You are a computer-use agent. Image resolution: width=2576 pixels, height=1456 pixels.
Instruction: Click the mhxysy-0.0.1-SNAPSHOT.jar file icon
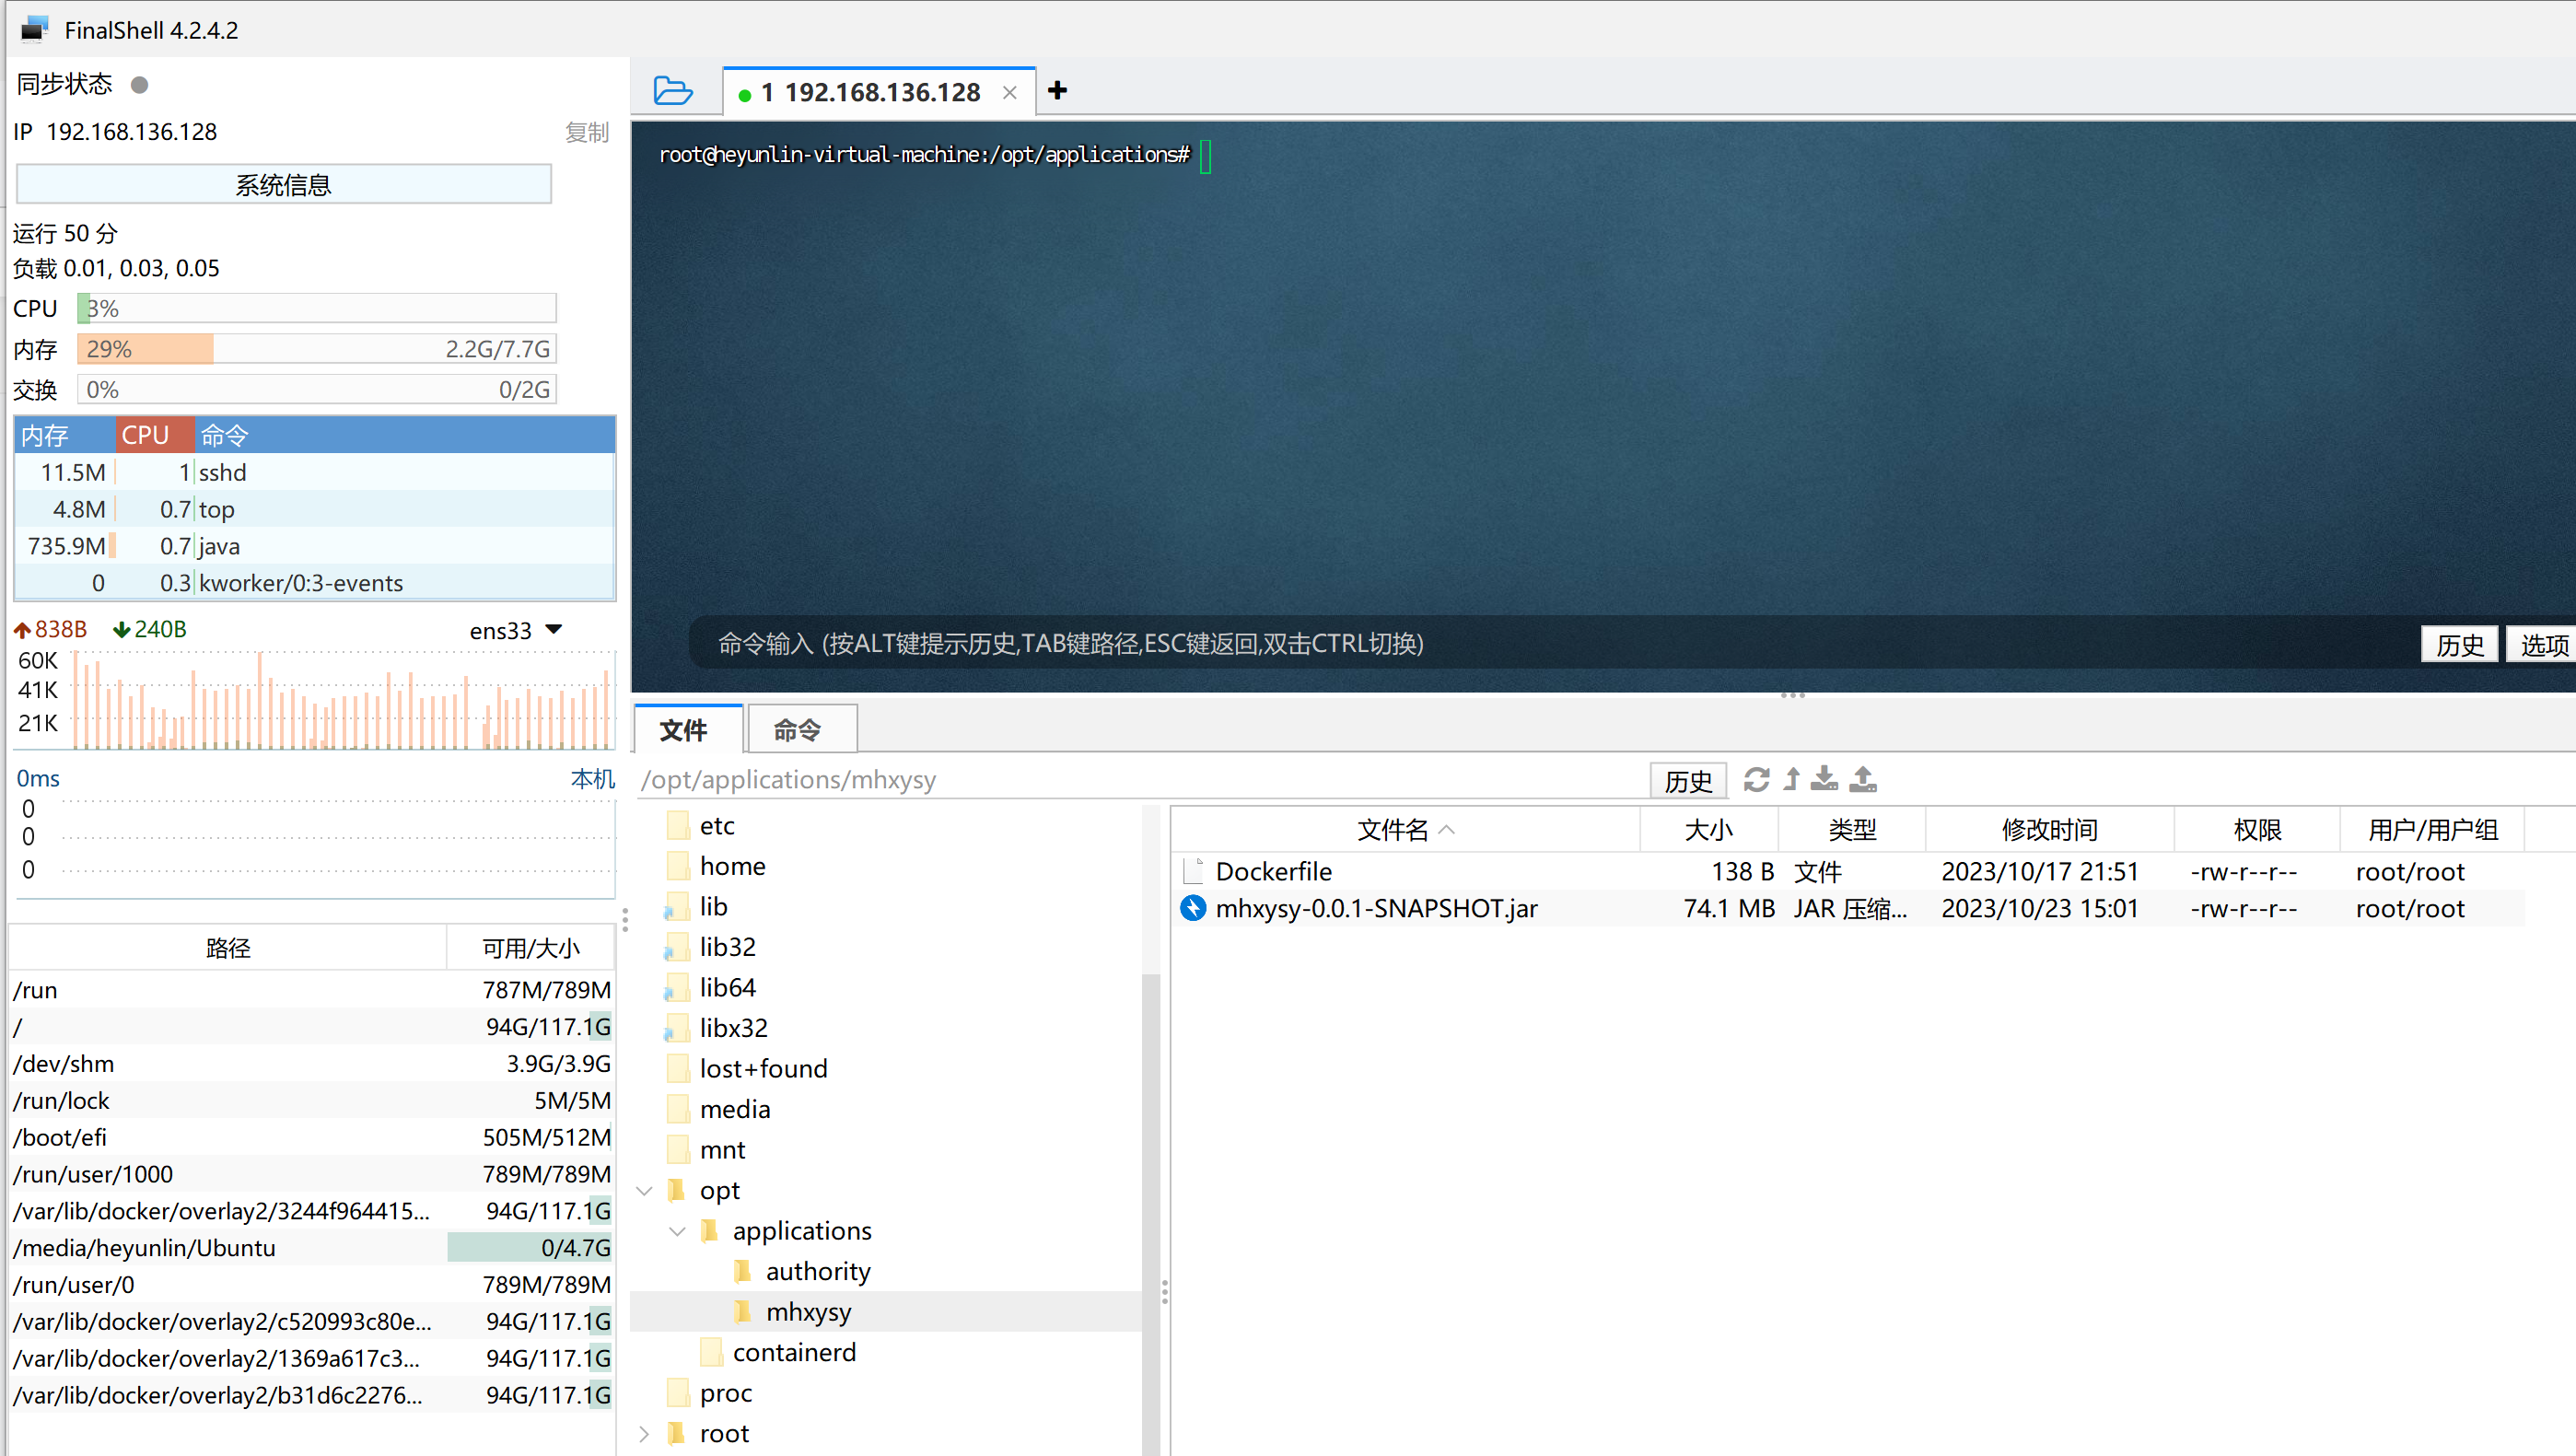click(1193, 908)
